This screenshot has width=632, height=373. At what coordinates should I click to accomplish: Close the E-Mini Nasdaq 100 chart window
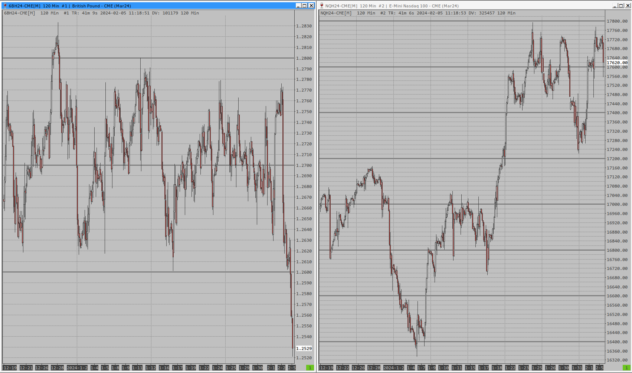(628, 6)
